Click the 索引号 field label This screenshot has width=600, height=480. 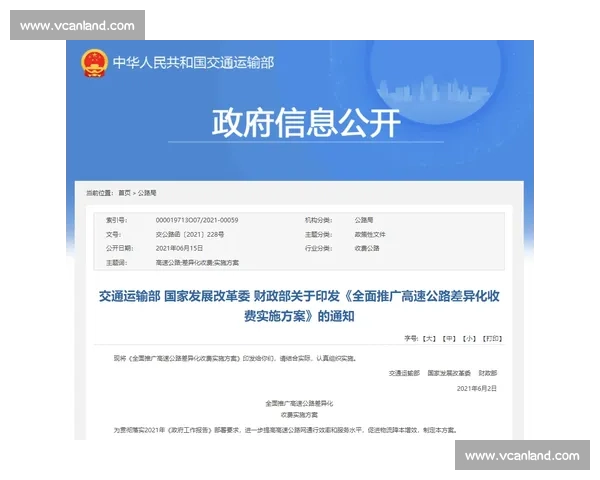coord(116,220)
